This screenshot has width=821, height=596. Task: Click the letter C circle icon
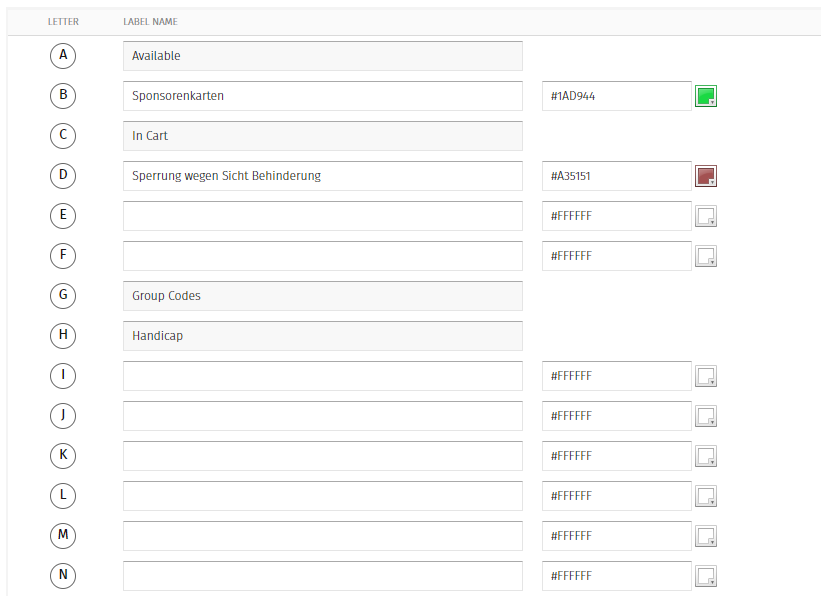63,136
